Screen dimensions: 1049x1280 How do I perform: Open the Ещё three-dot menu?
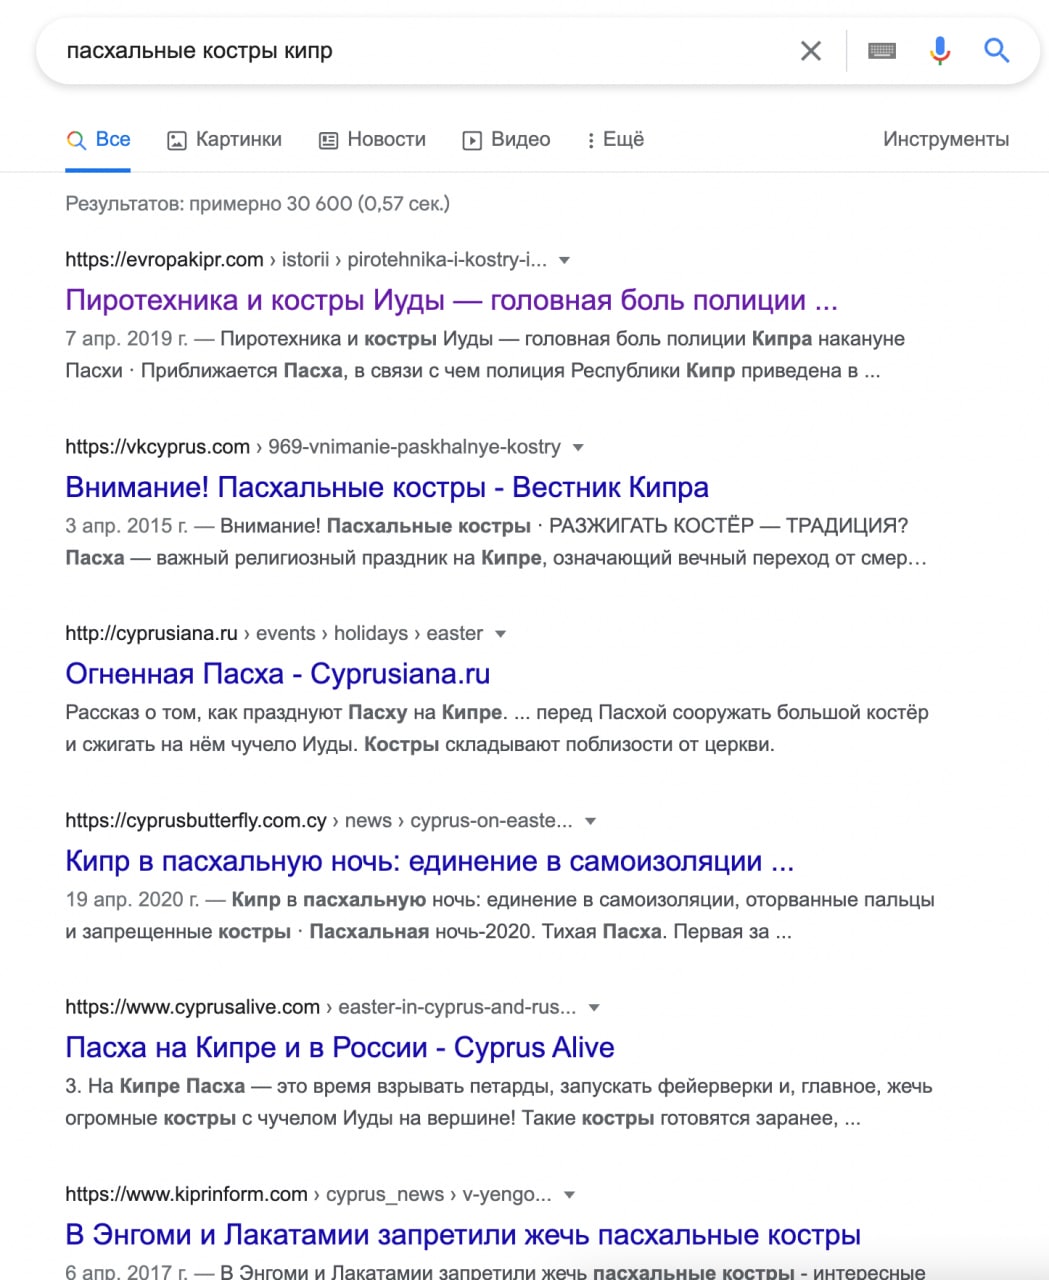(591, 141)
